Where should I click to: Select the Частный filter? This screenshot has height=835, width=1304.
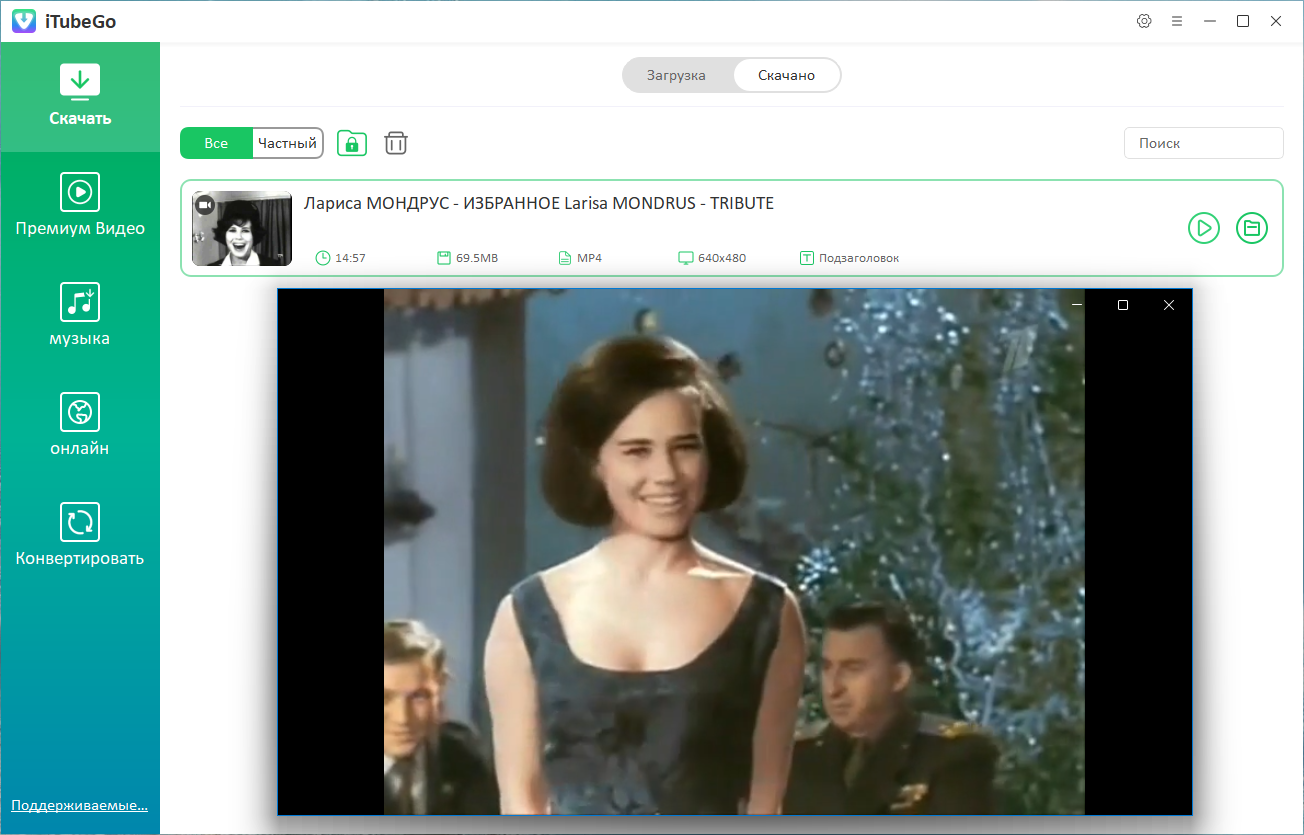[287, 143]
